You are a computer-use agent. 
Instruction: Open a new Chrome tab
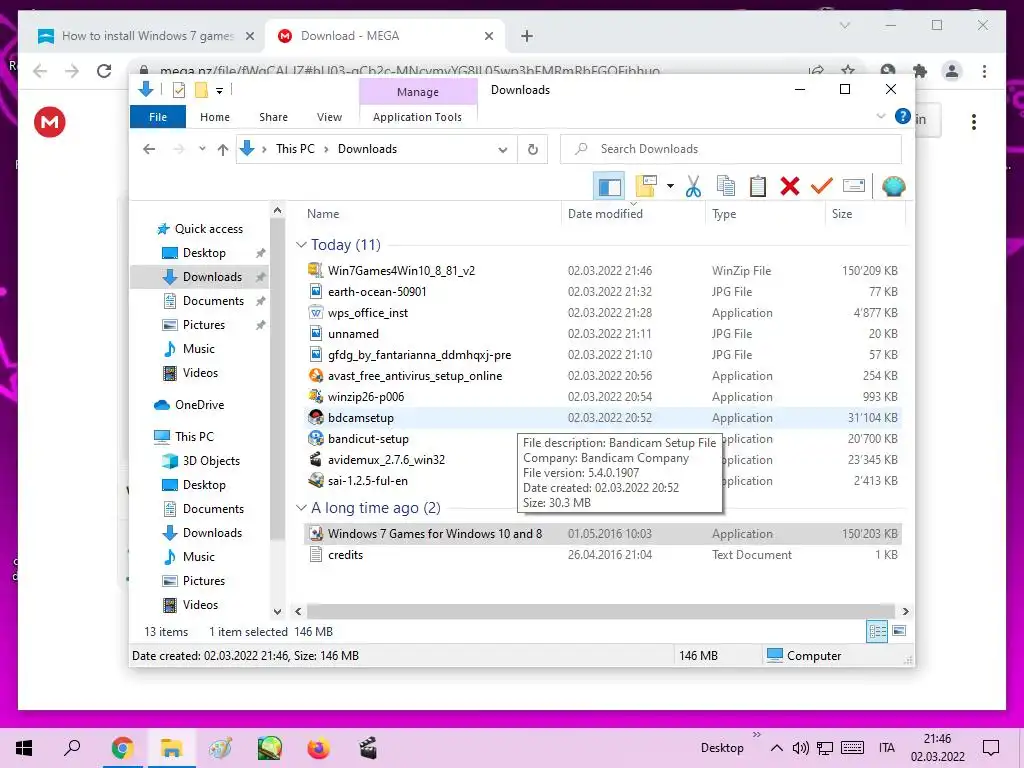[526, 36]
